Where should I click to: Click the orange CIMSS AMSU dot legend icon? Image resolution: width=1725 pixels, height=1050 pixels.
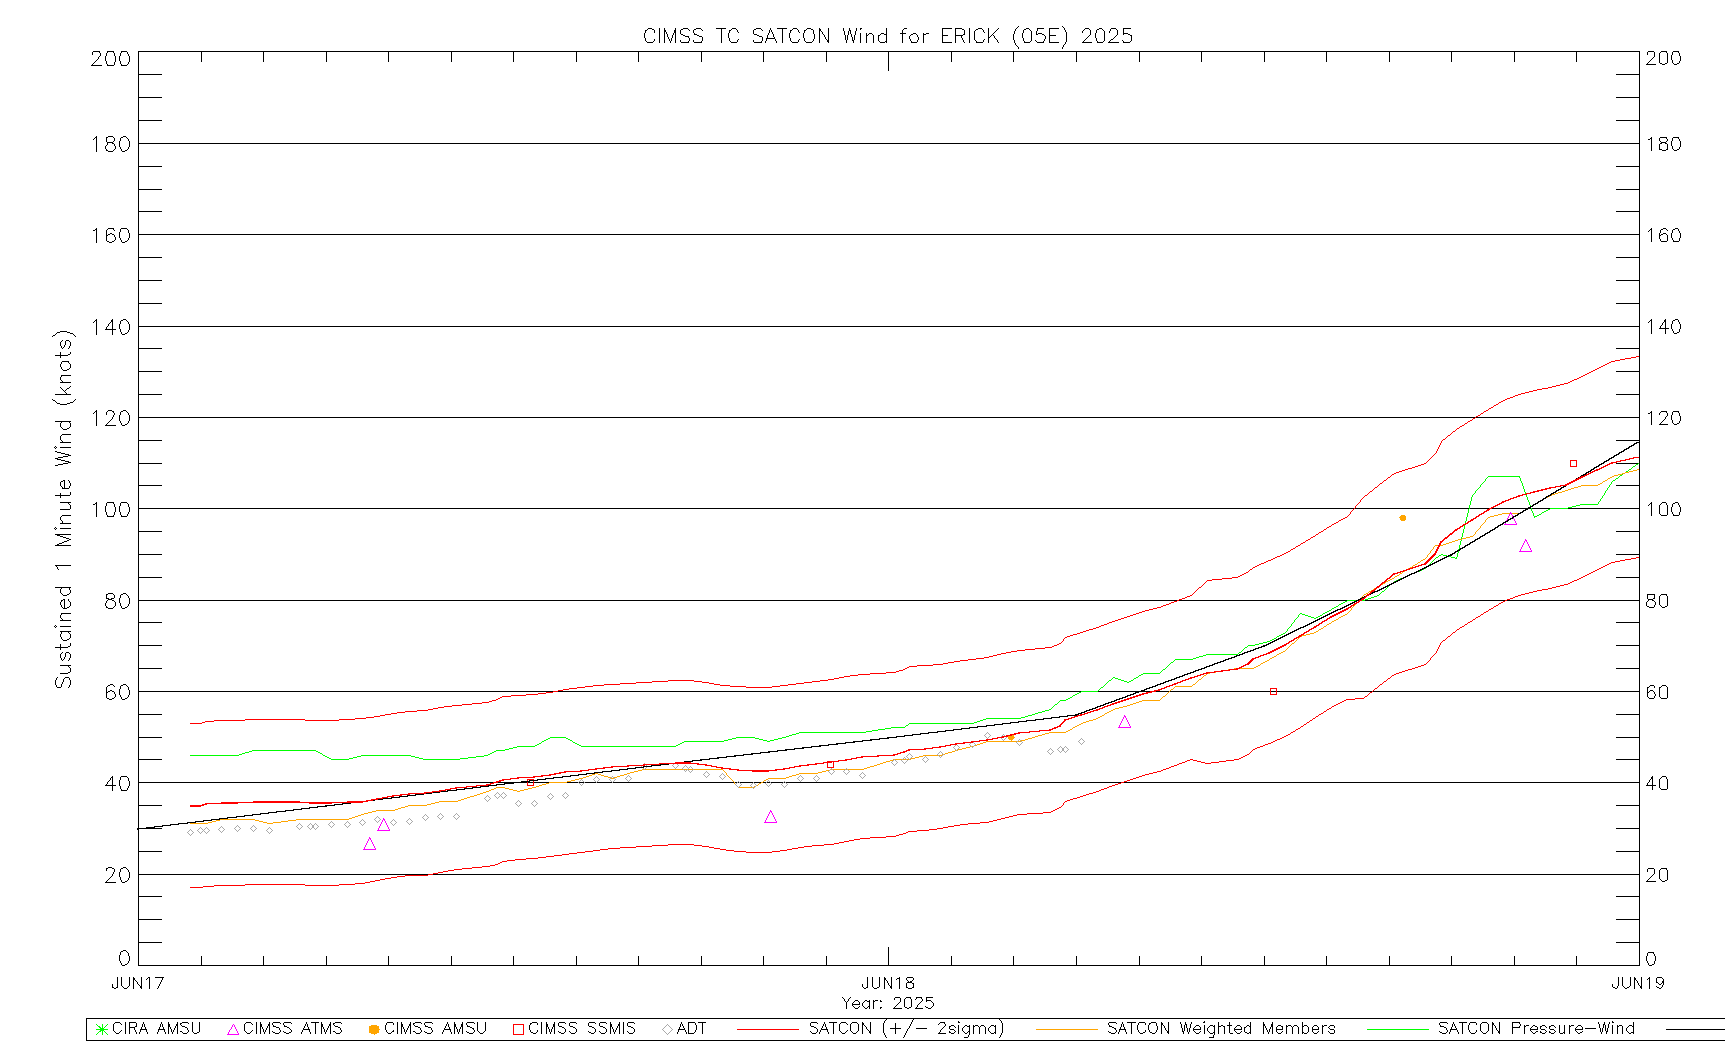click(373, 1029)
